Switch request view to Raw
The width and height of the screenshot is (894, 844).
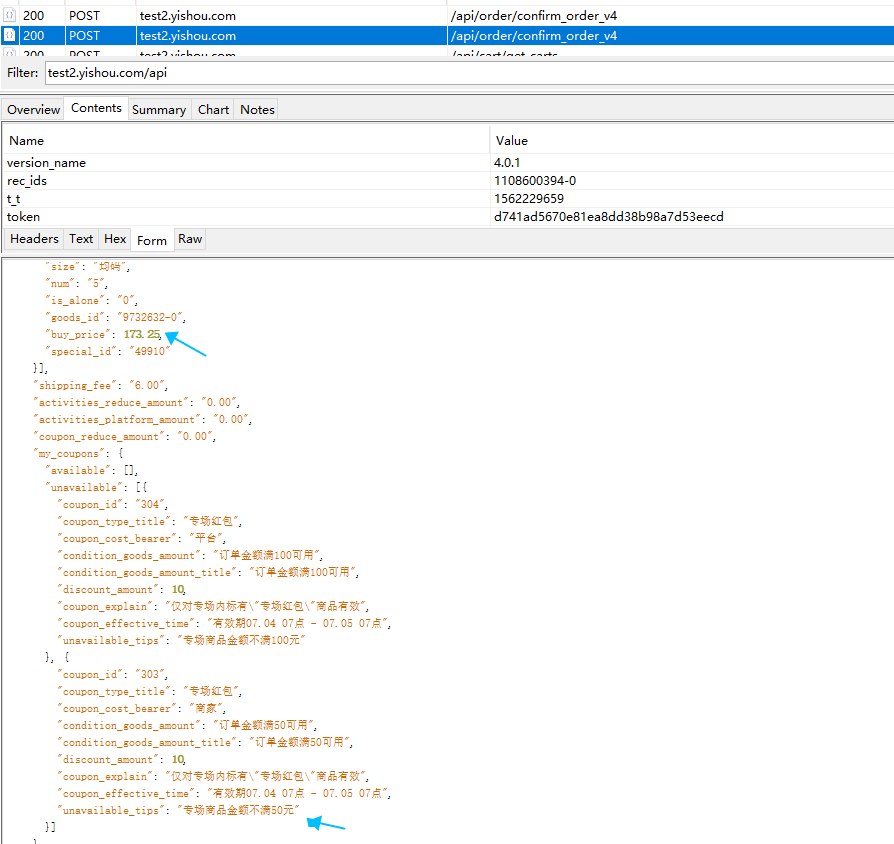coord(190,239)
